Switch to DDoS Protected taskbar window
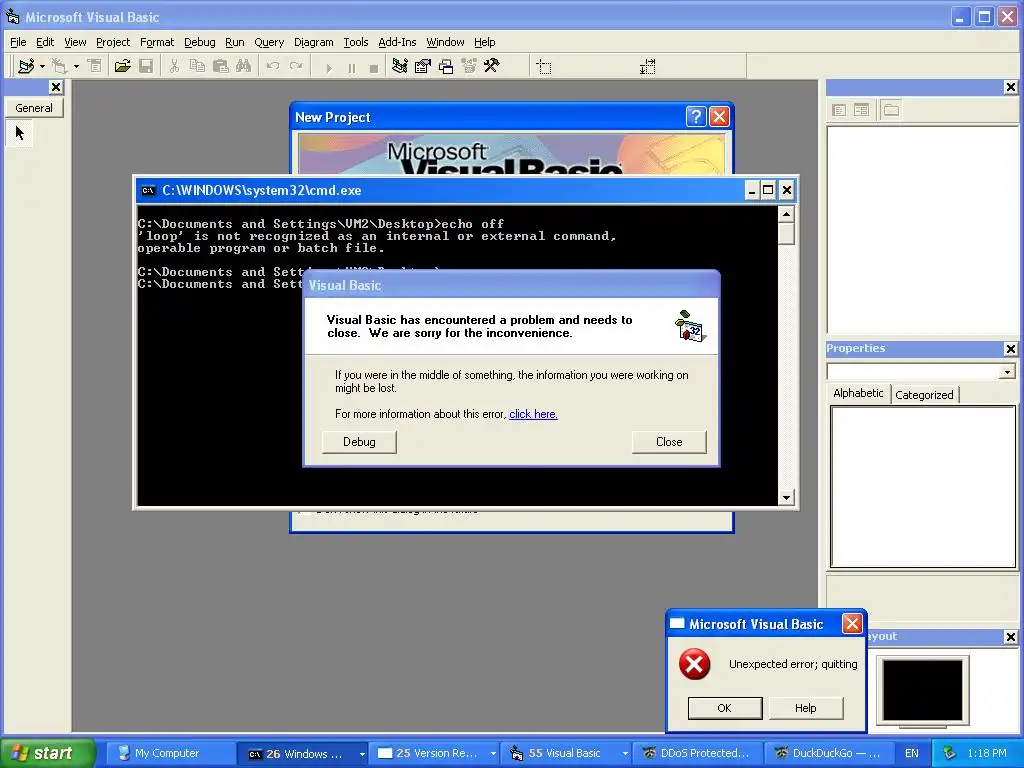This screenshot has width=1024, height=768. (x=697, y=754)
